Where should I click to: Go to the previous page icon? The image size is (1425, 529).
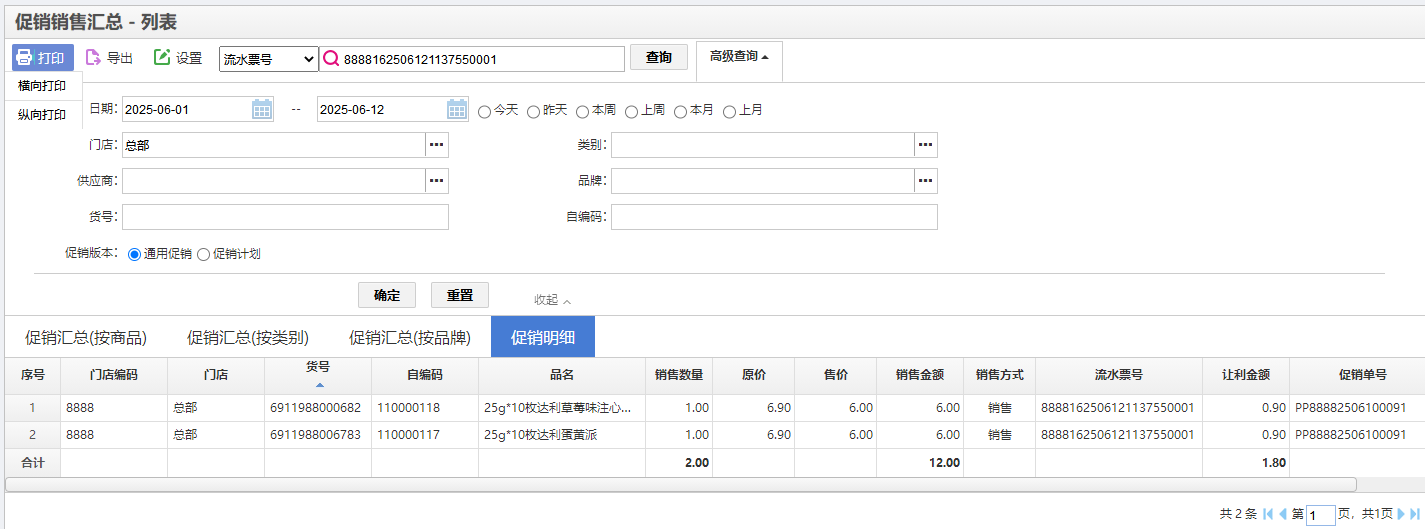[x=1282, y=514]
